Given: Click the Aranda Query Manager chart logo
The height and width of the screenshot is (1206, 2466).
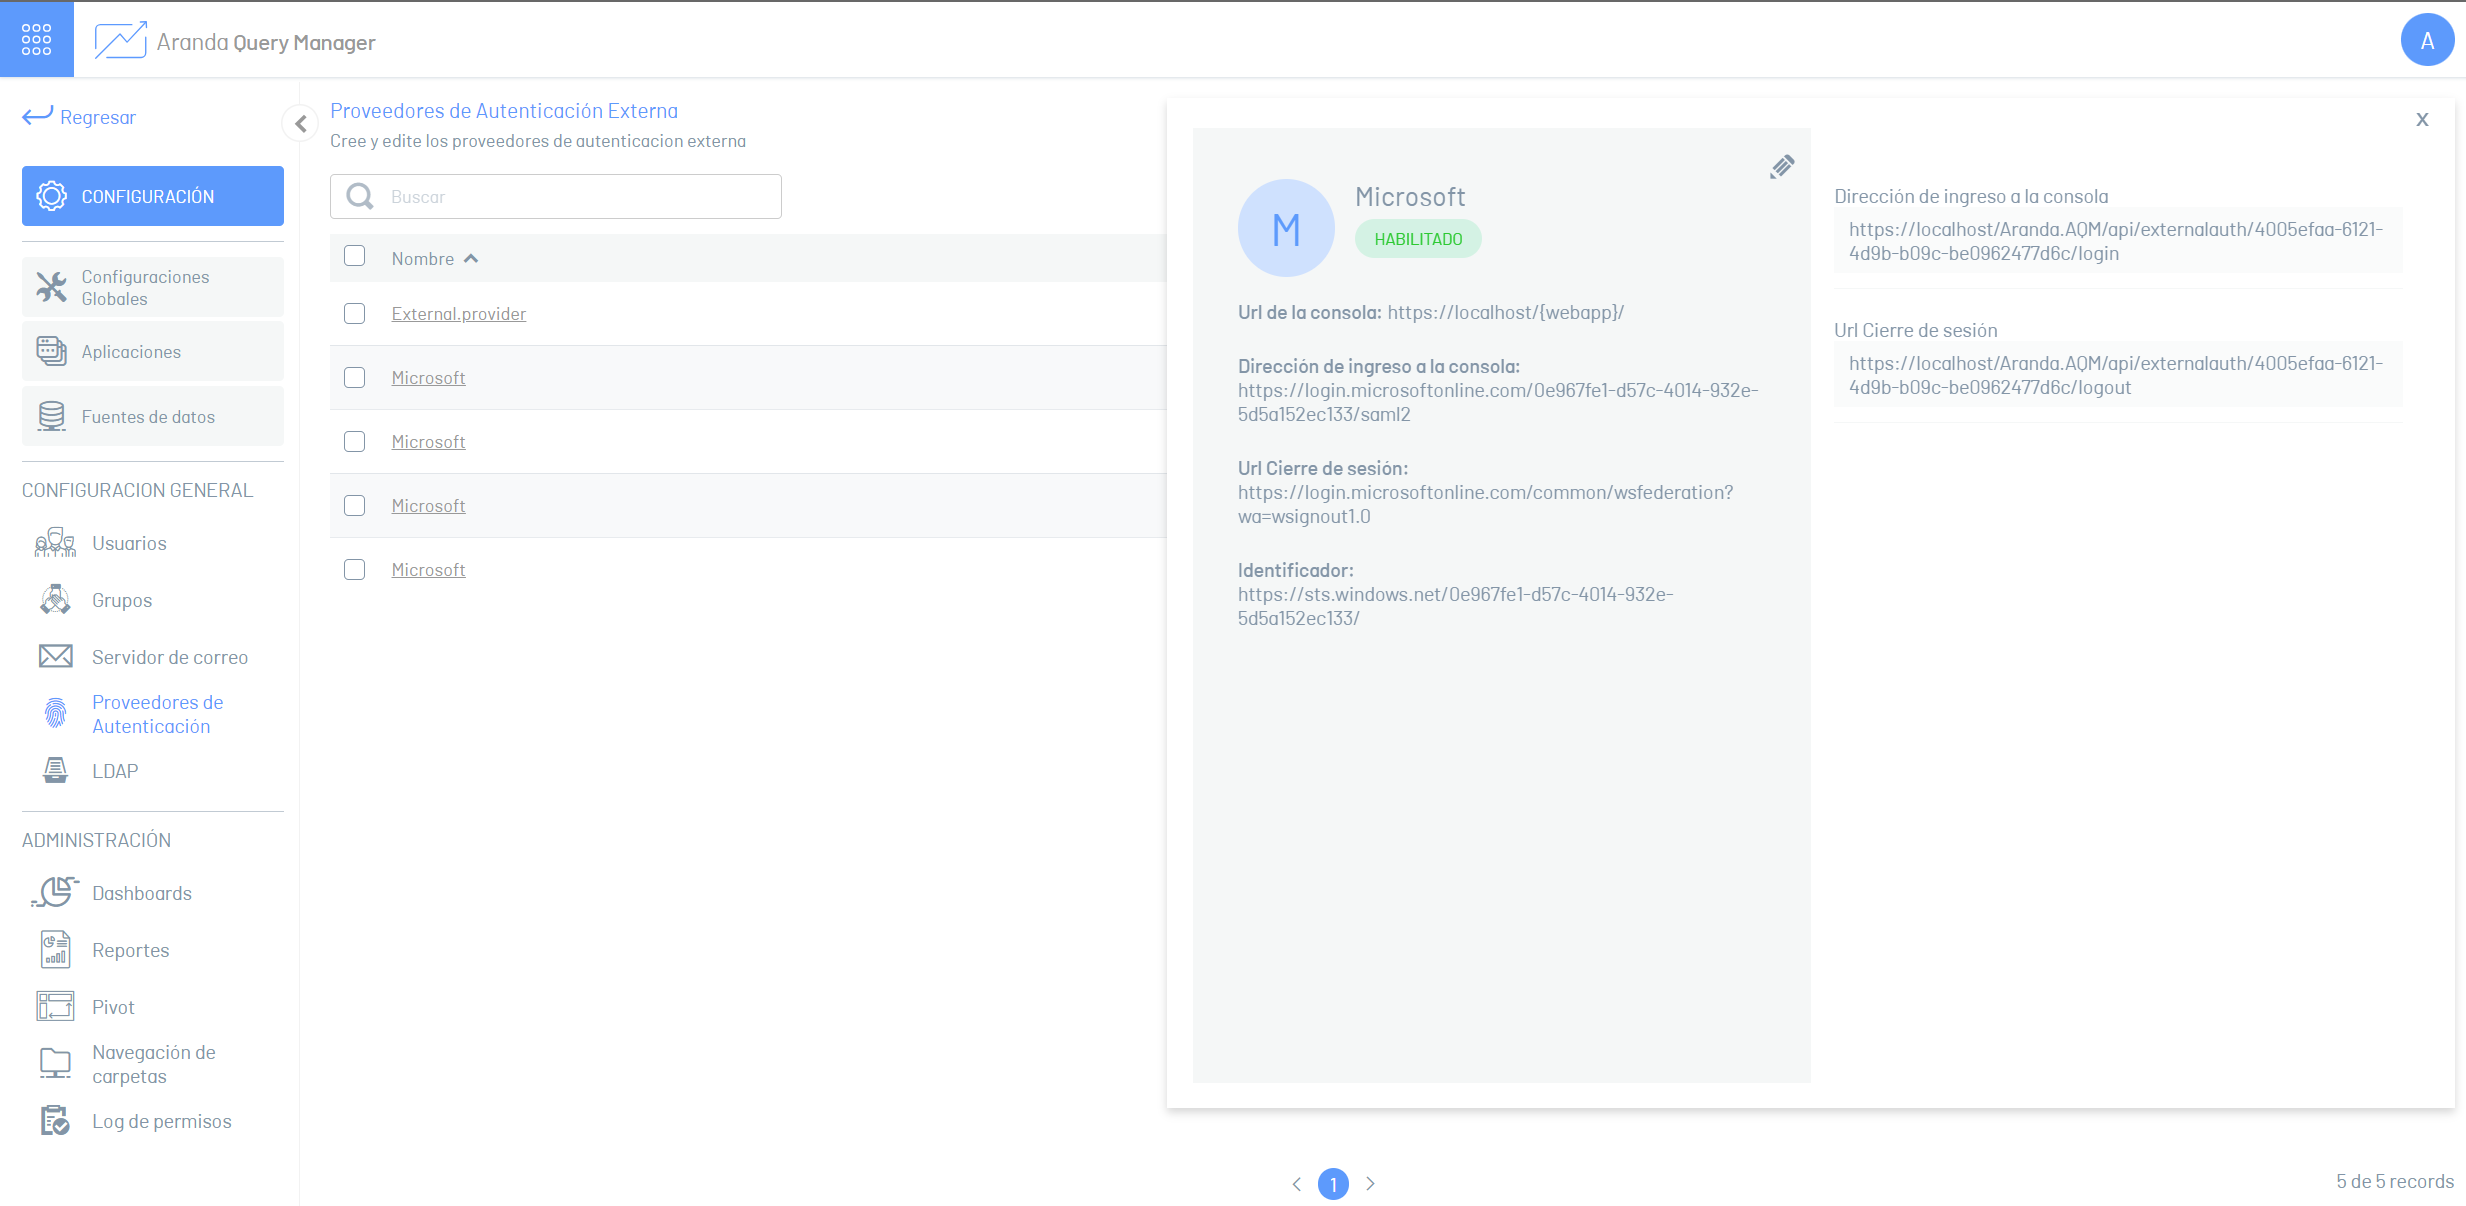Looking at the screenshot, I should tap(120, 41).
